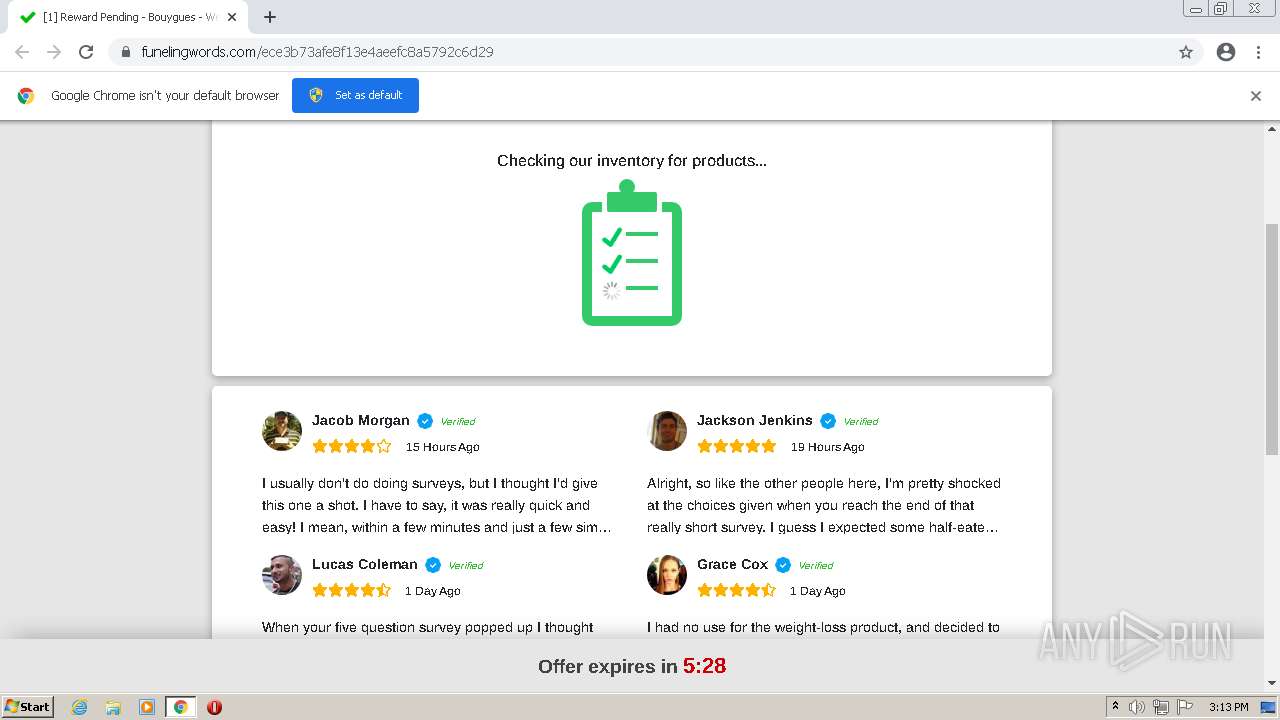
Task: Go back to the previous page
Action: click(22, 52)
